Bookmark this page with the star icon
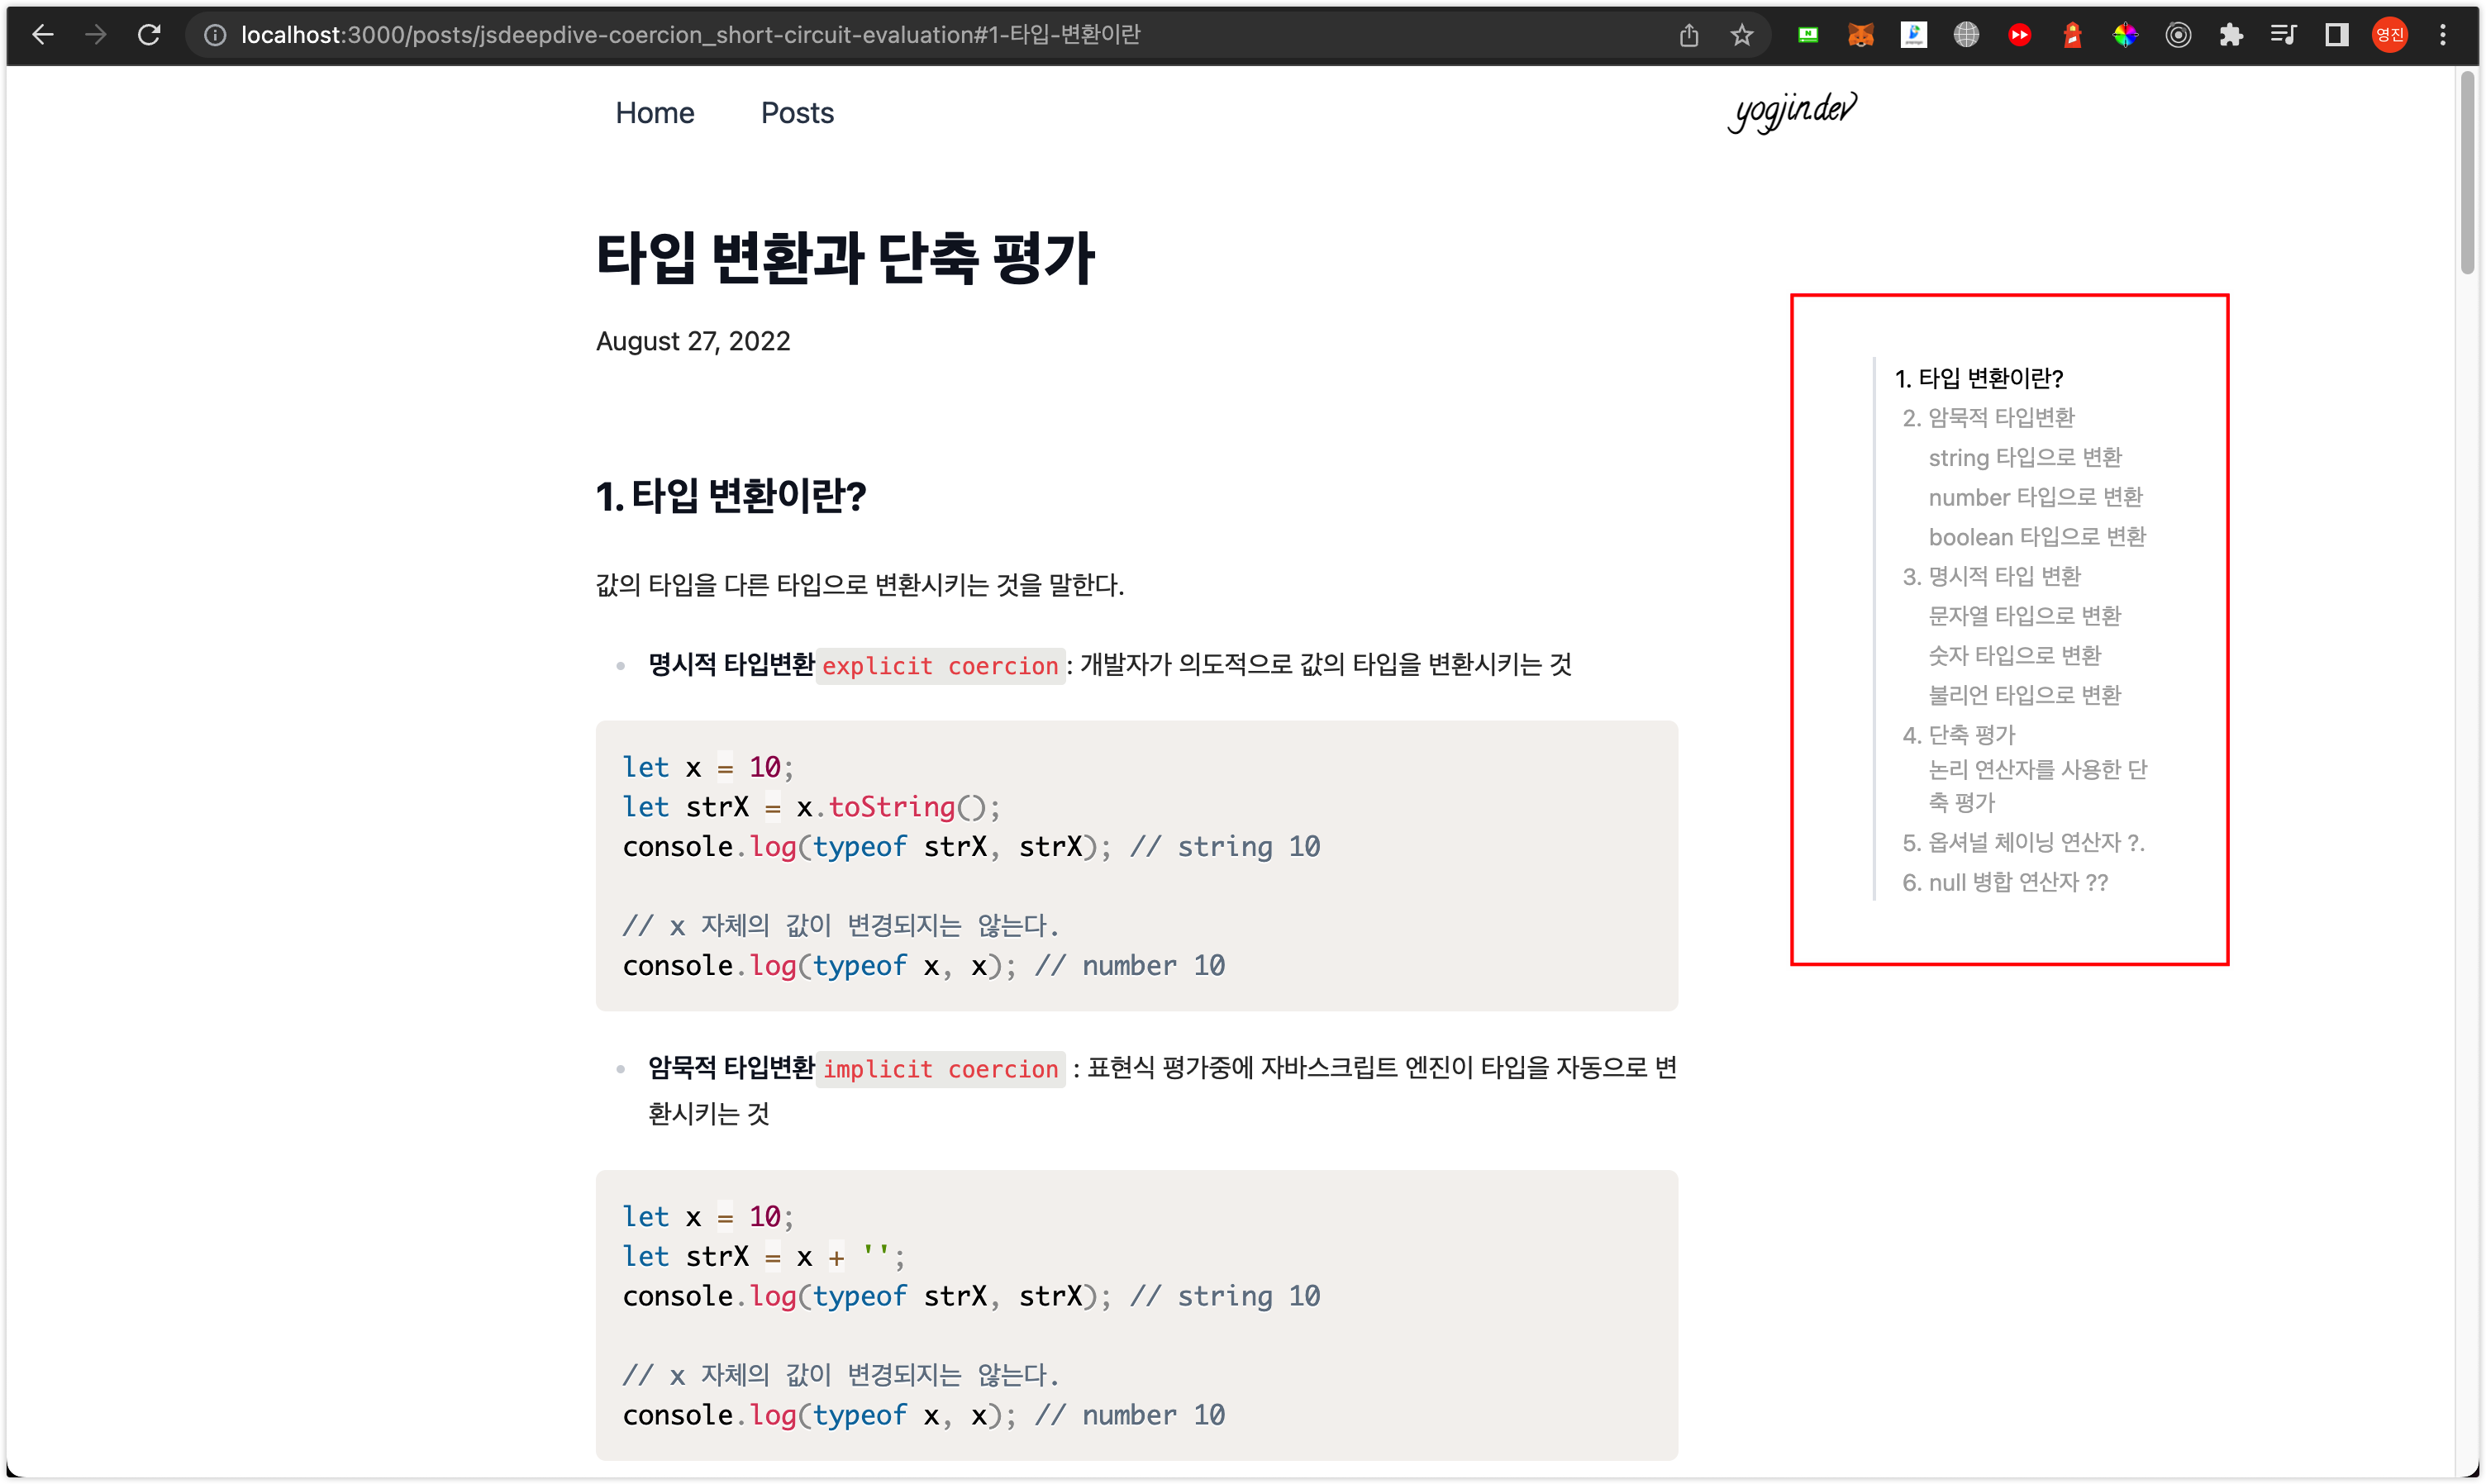The image size is (2486, 1484). tap(1741, 35)
